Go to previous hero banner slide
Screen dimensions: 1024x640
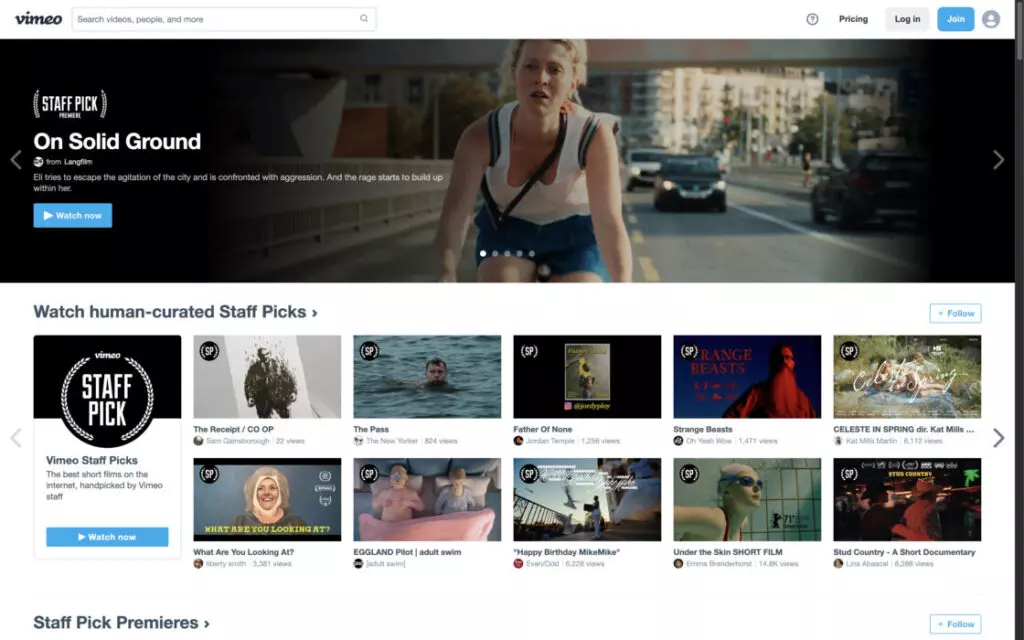16,160
